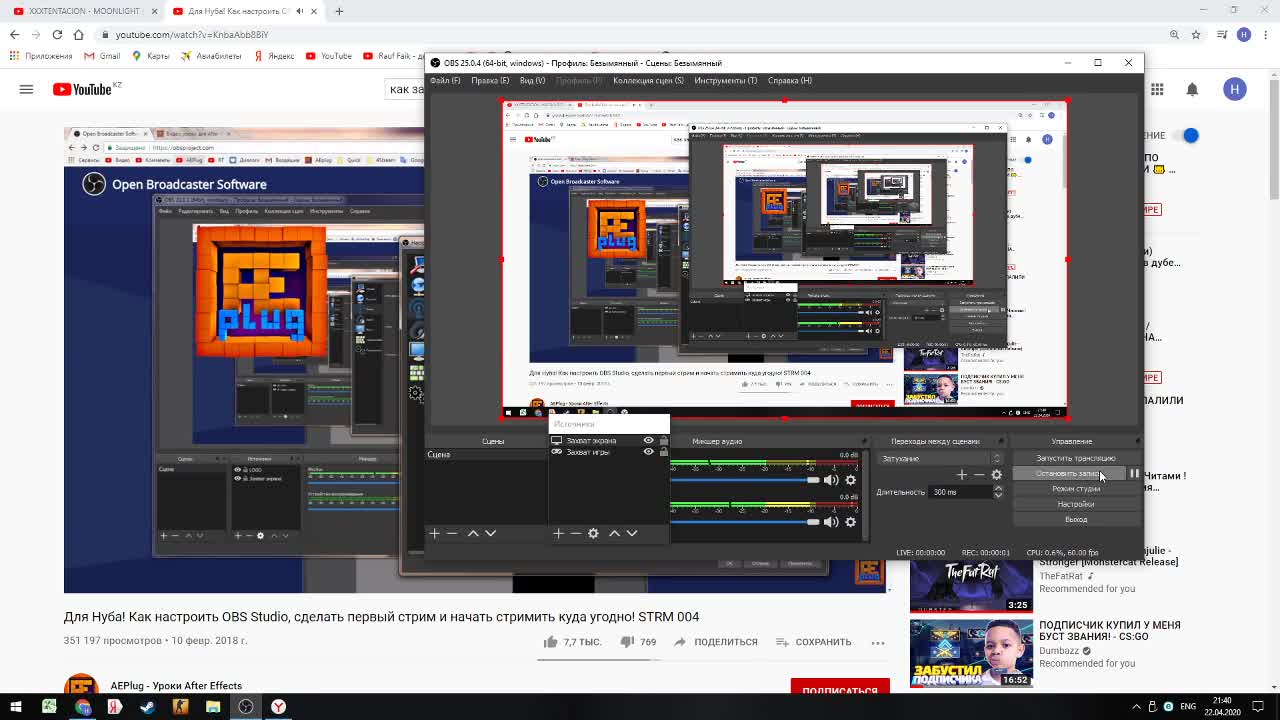Screen dimensions: 1280x720
Task: Move source down with arrow in Источники toolbar
Action: click(x=631, y=533)
